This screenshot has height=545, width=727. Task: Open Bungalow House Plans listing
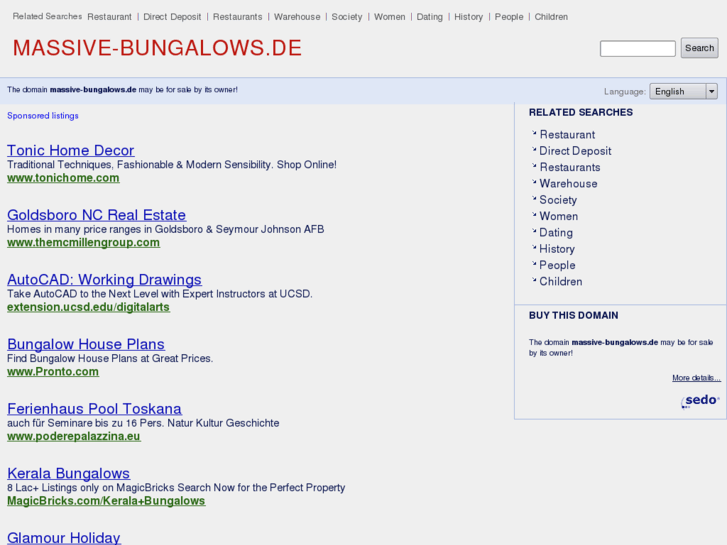point(86,344)
